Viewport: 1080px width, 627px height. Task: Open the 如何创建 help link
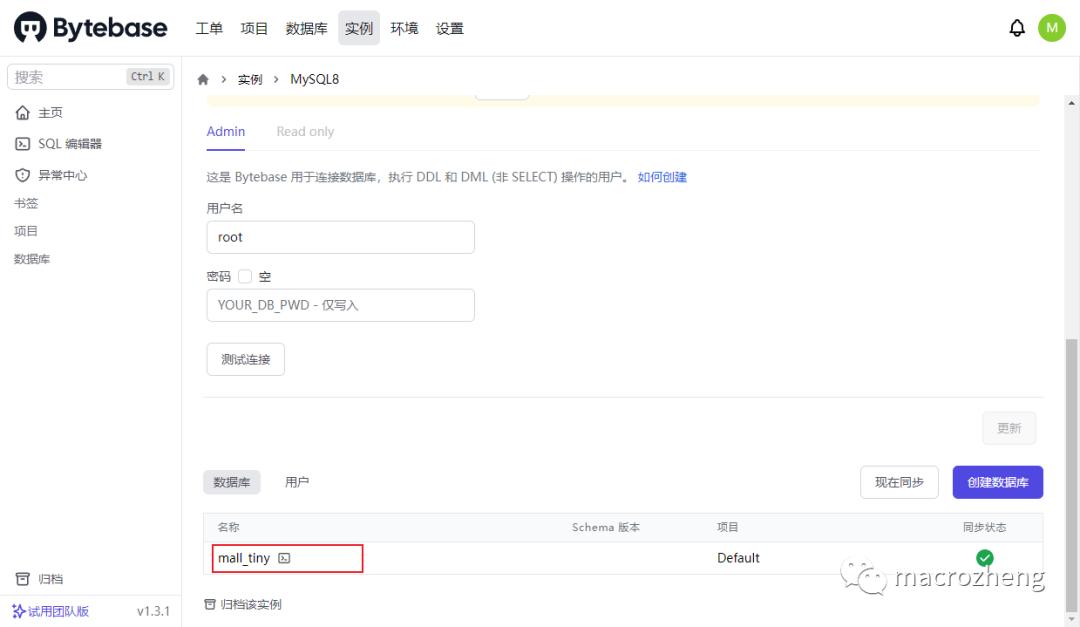pyautogui.click(x=662, y=177)
